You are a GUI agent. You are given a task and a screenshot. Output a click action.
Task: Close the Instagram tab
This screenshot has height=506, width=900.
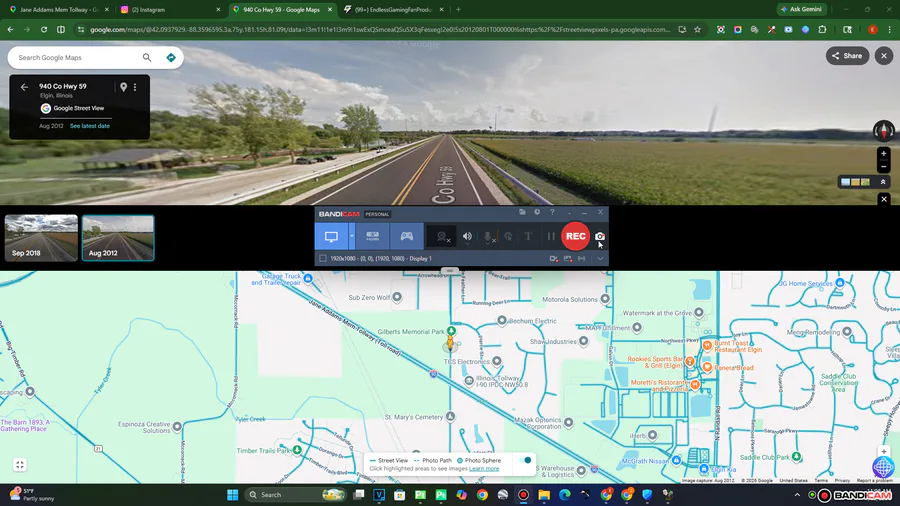[x=218, y=10]
